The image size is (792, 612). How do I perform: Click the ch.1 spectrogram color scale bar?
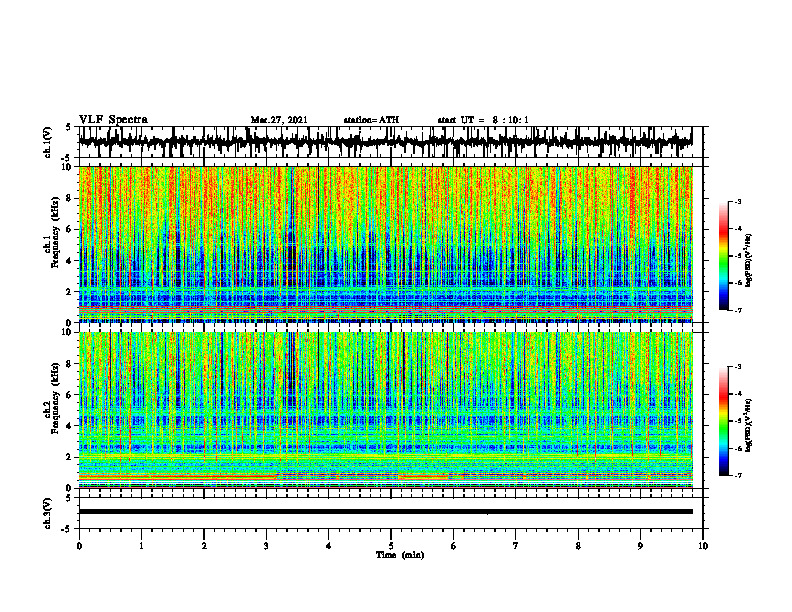(x=723, y=256)
